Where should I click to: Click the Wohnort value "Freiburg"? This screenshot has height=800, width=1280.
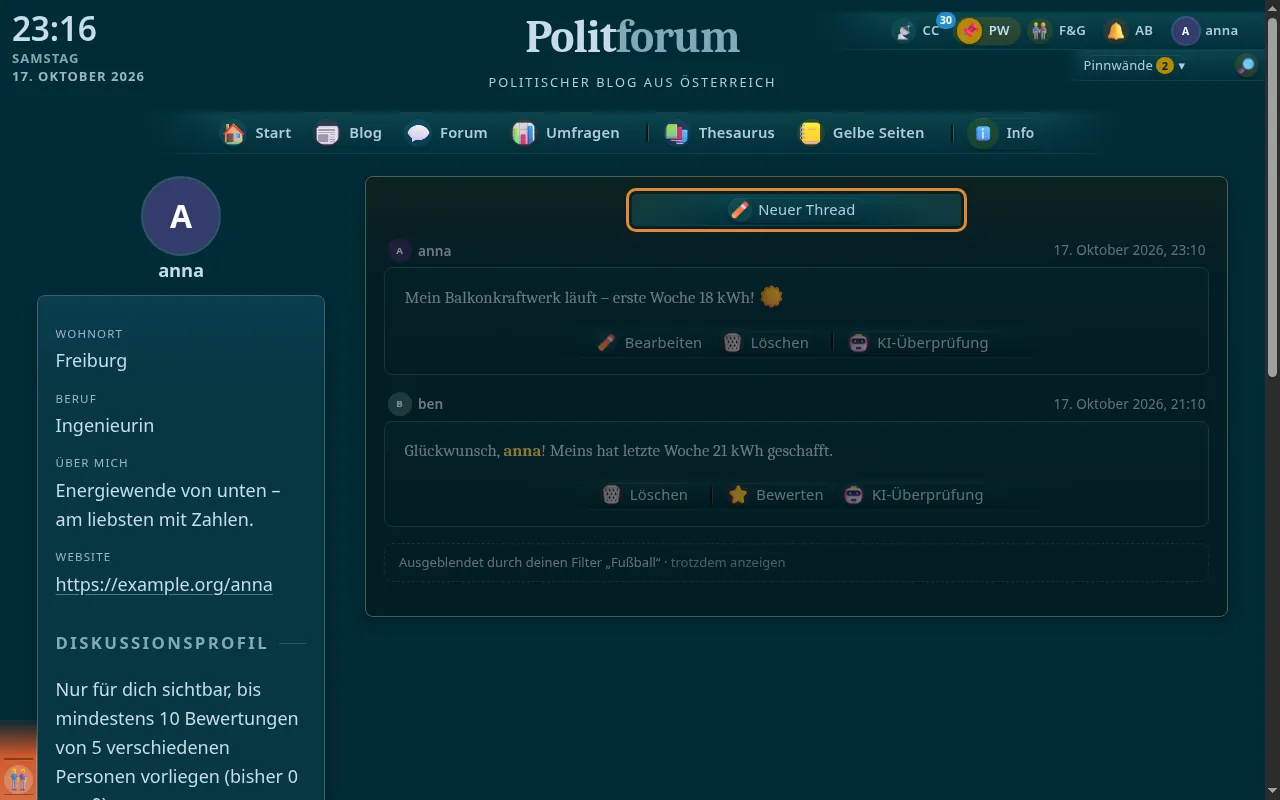pos(91,361)
